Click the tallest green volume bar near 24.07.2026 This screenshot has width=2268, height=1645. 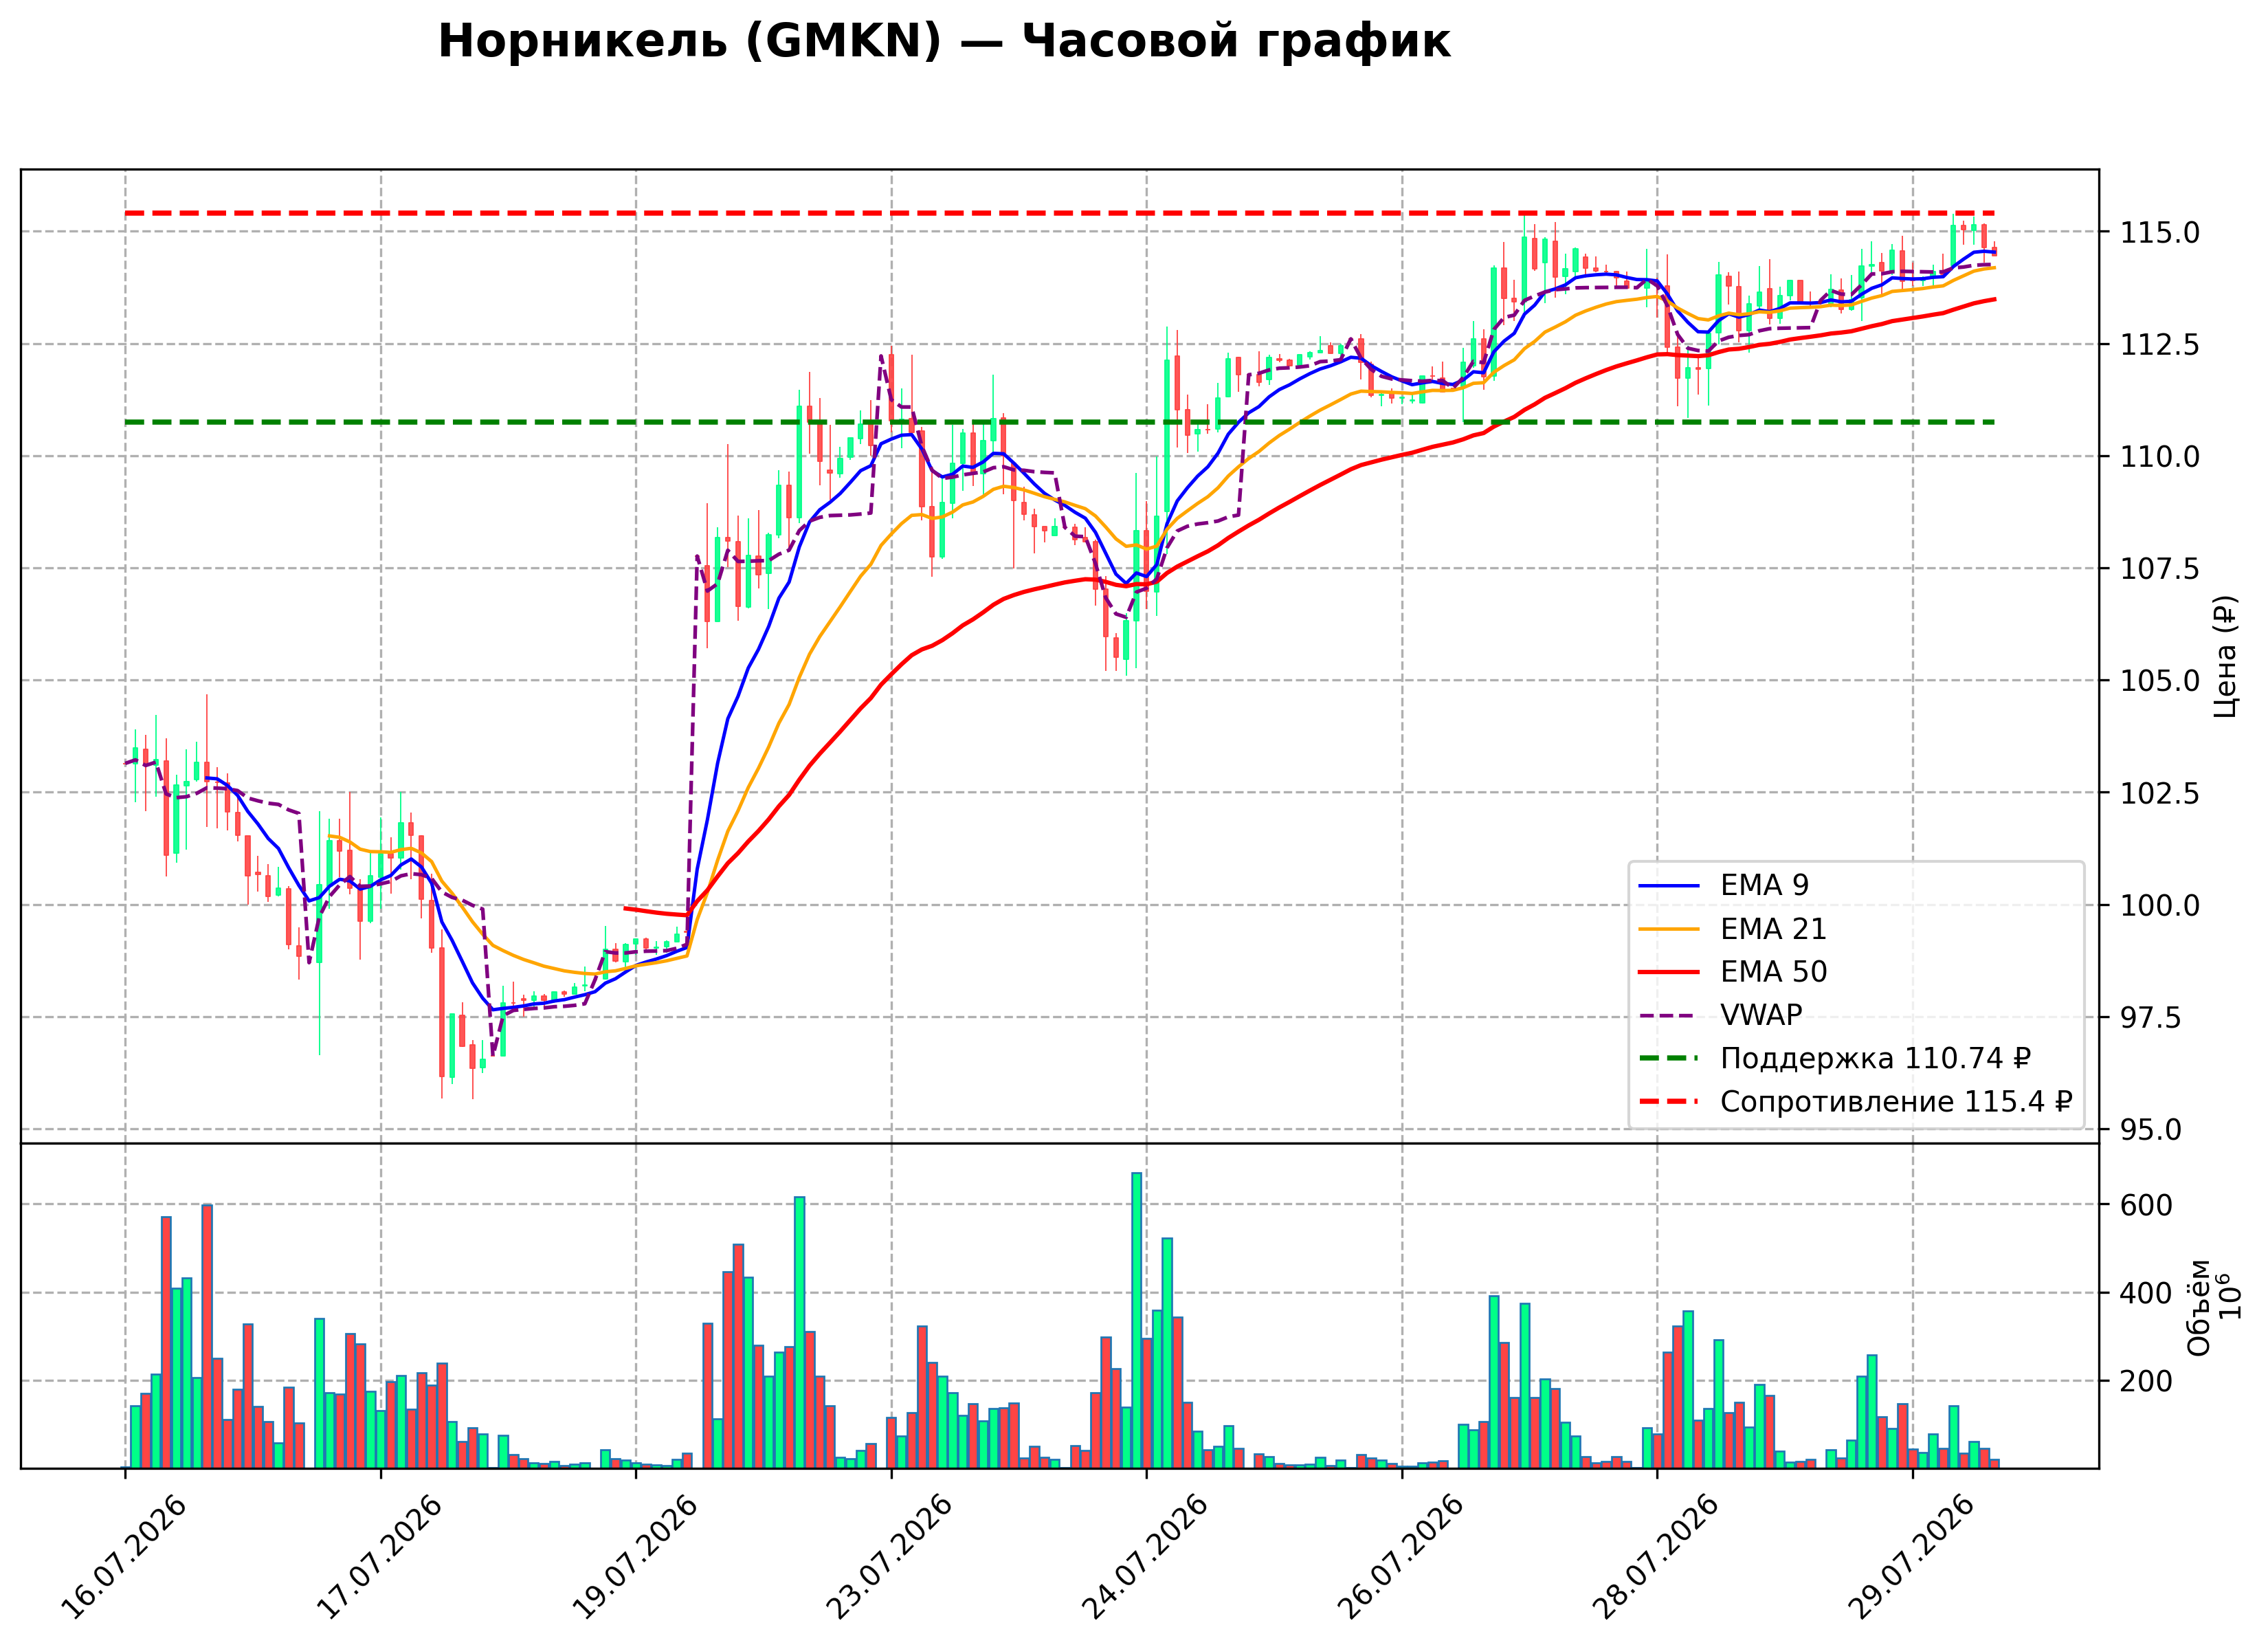coord(1136,1320)
